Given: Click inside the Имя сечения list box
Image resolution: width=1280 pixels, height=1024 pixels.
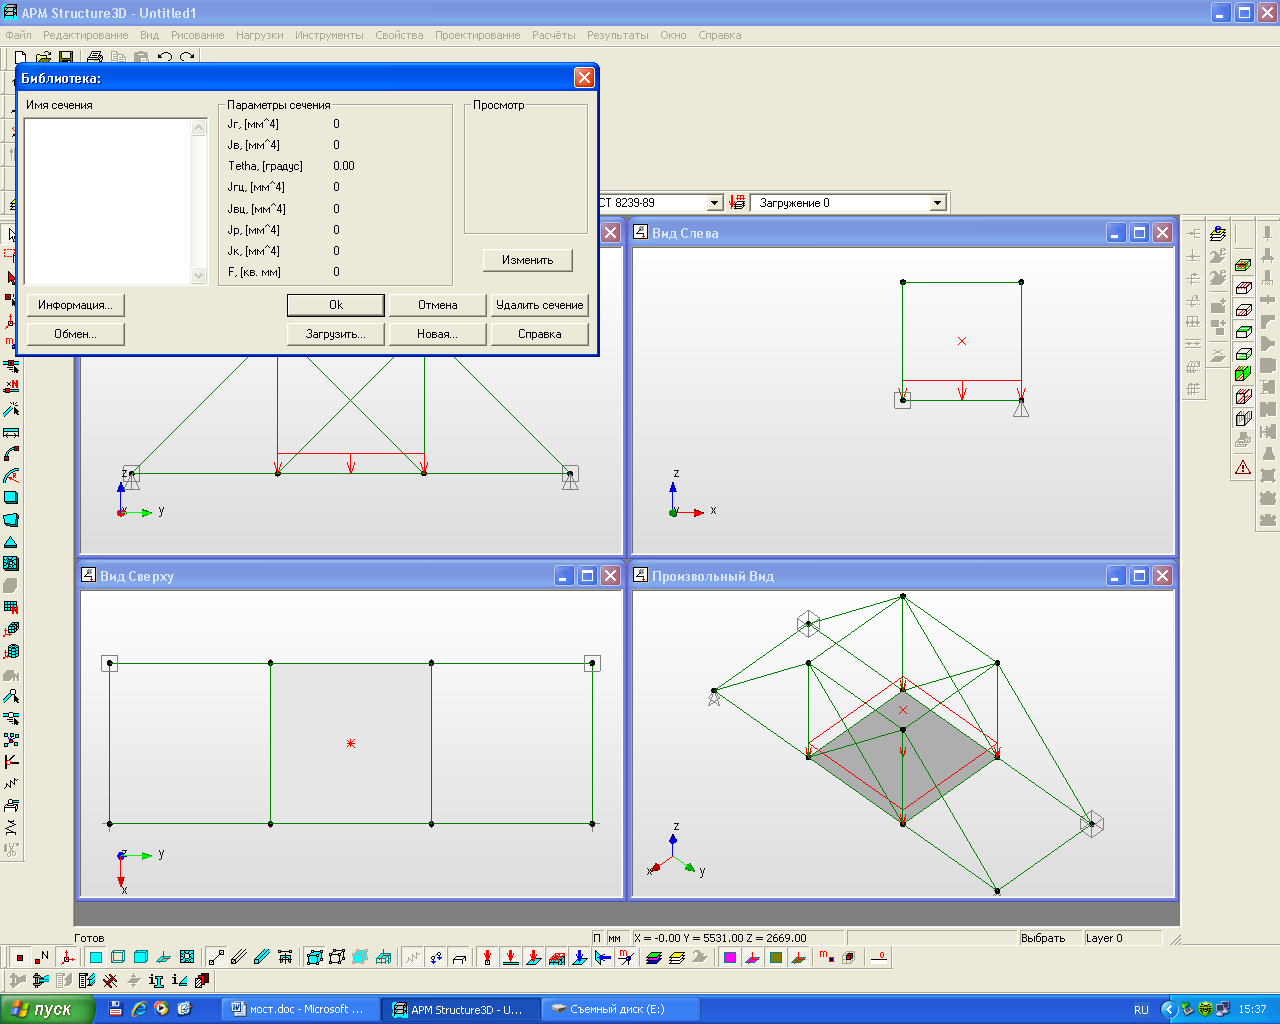Looking at the screenshot, I should (x=107, y=201).
